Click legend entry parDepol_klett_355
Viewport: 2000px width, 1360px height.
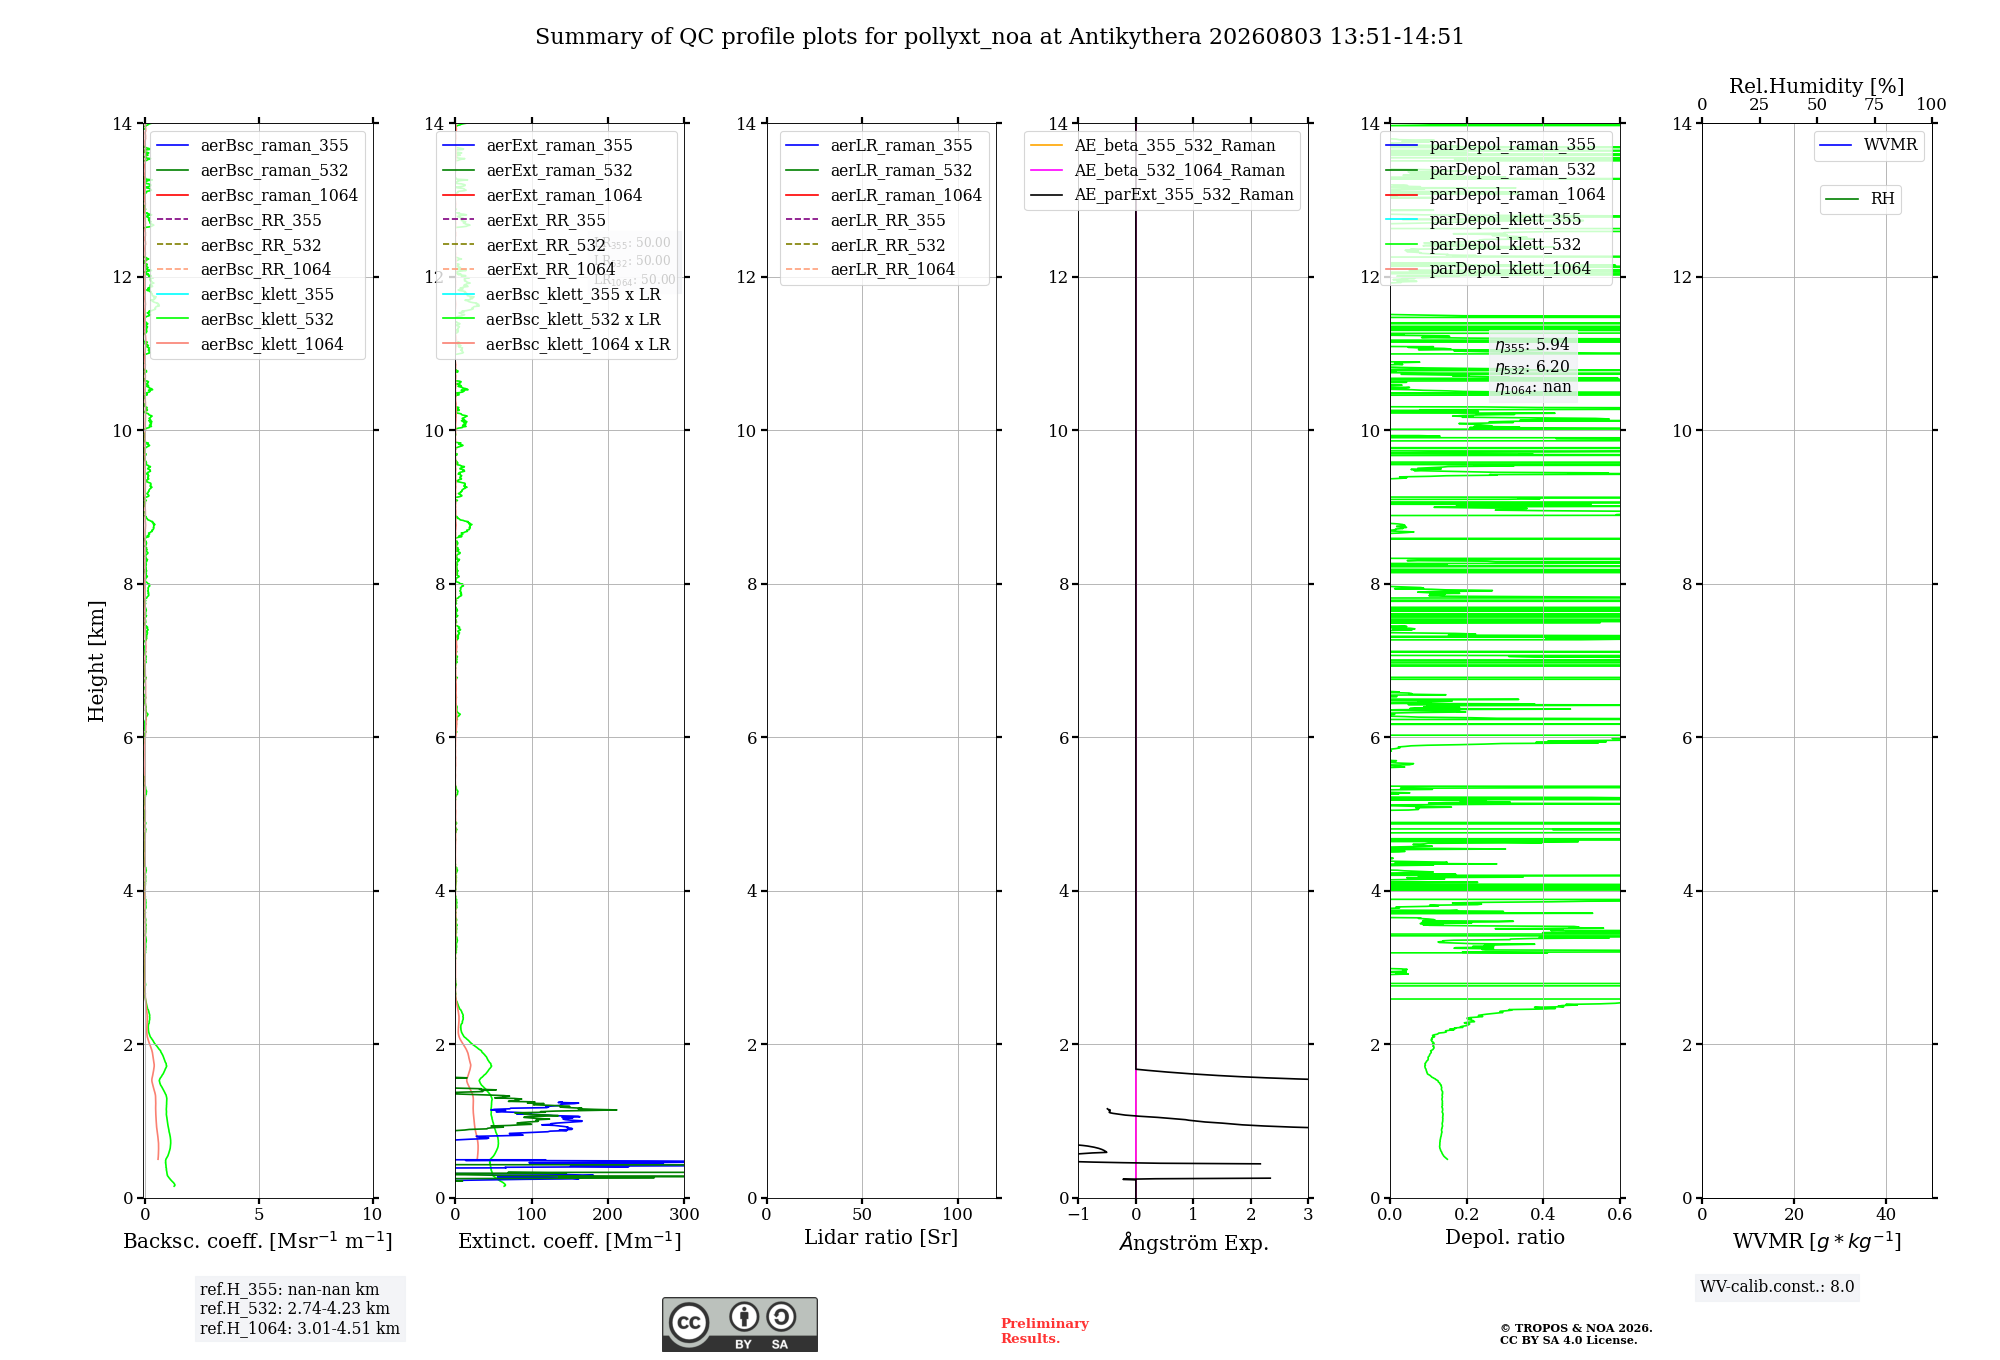[x=1484, y=220]
